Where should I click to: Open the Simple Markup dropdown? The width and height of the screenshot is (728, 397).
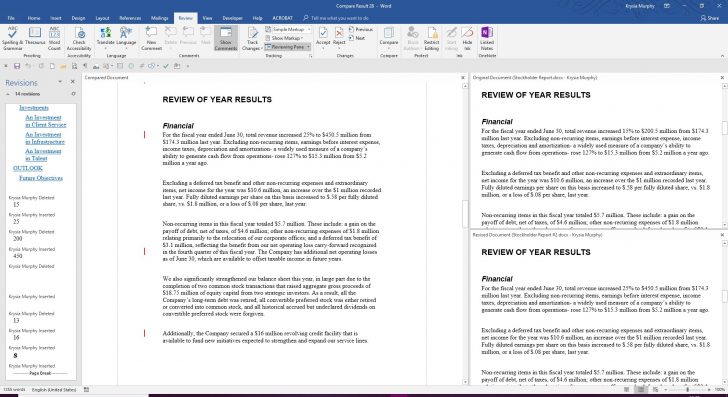tap(288, 29)
